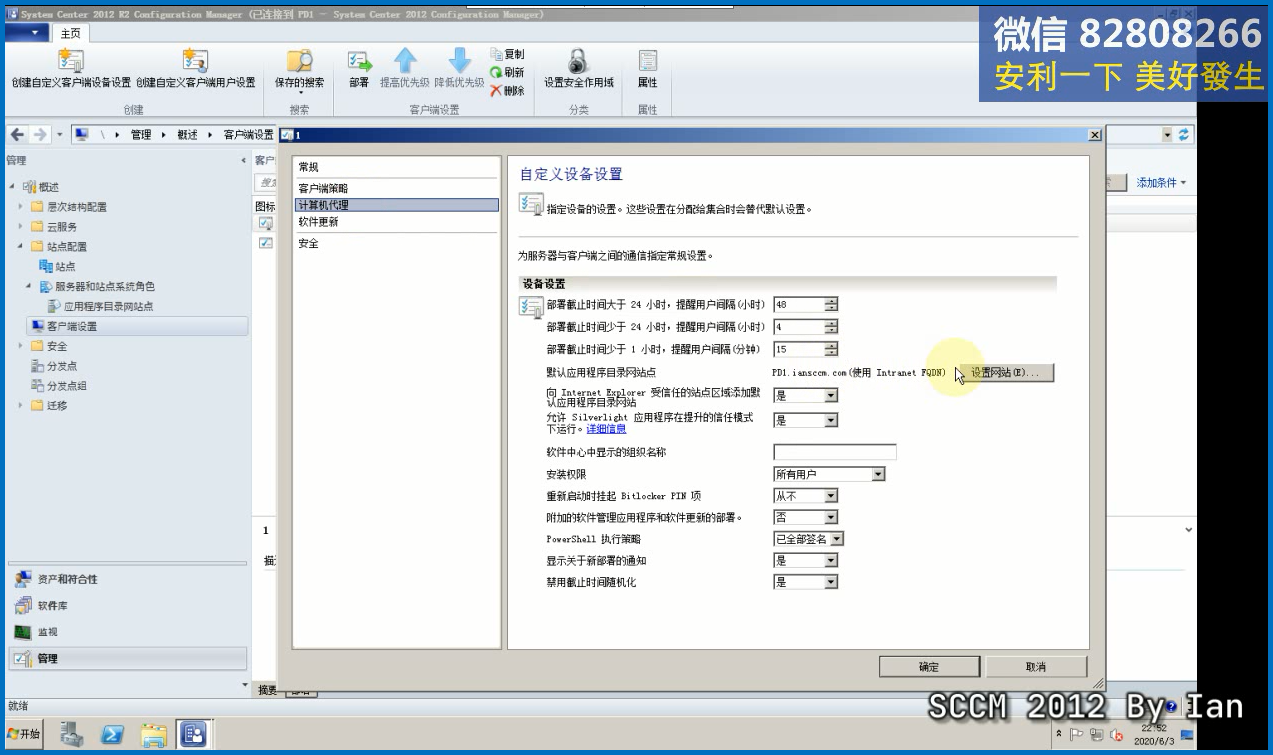Open the blue application menu button
Image resolution: width=1273 pixels, height=755 pixels.
pyautogui.click(x=26, y=33)
